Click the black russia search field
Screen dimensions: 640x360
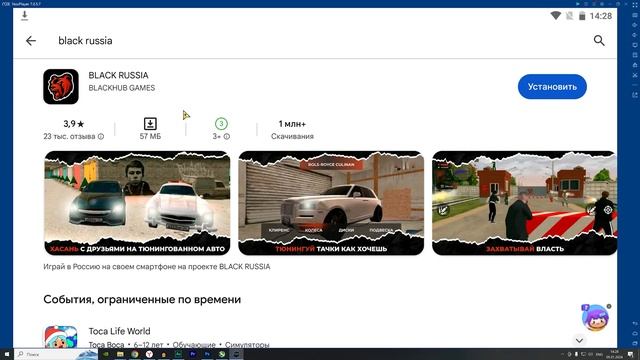pyautogui.click(x=85, y=40)
